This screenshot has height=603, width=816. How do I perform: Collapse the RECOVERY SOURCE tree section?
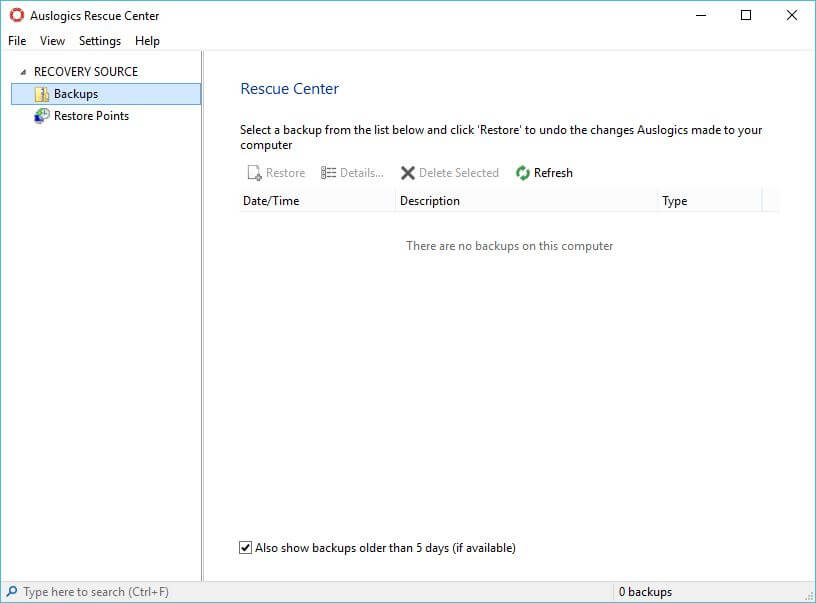(23, 72)
